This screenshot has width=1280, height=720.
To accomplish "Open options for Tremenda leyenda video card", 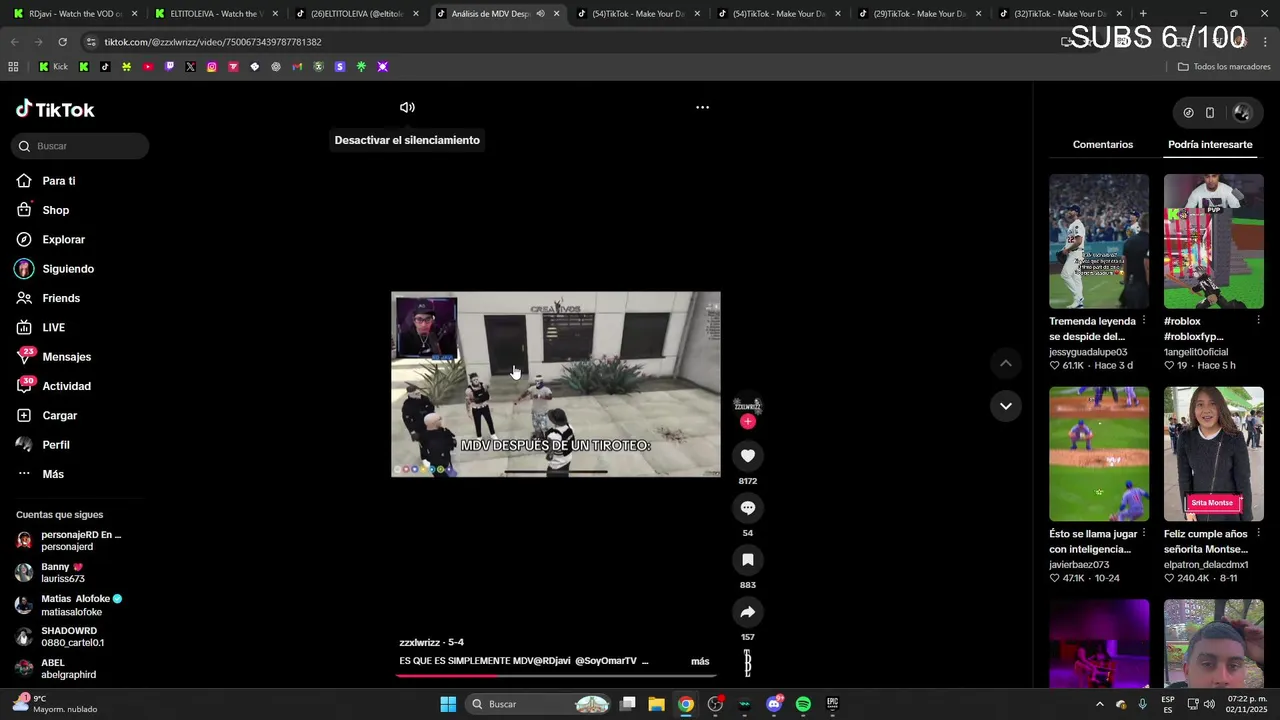I will coord(1143,321).
